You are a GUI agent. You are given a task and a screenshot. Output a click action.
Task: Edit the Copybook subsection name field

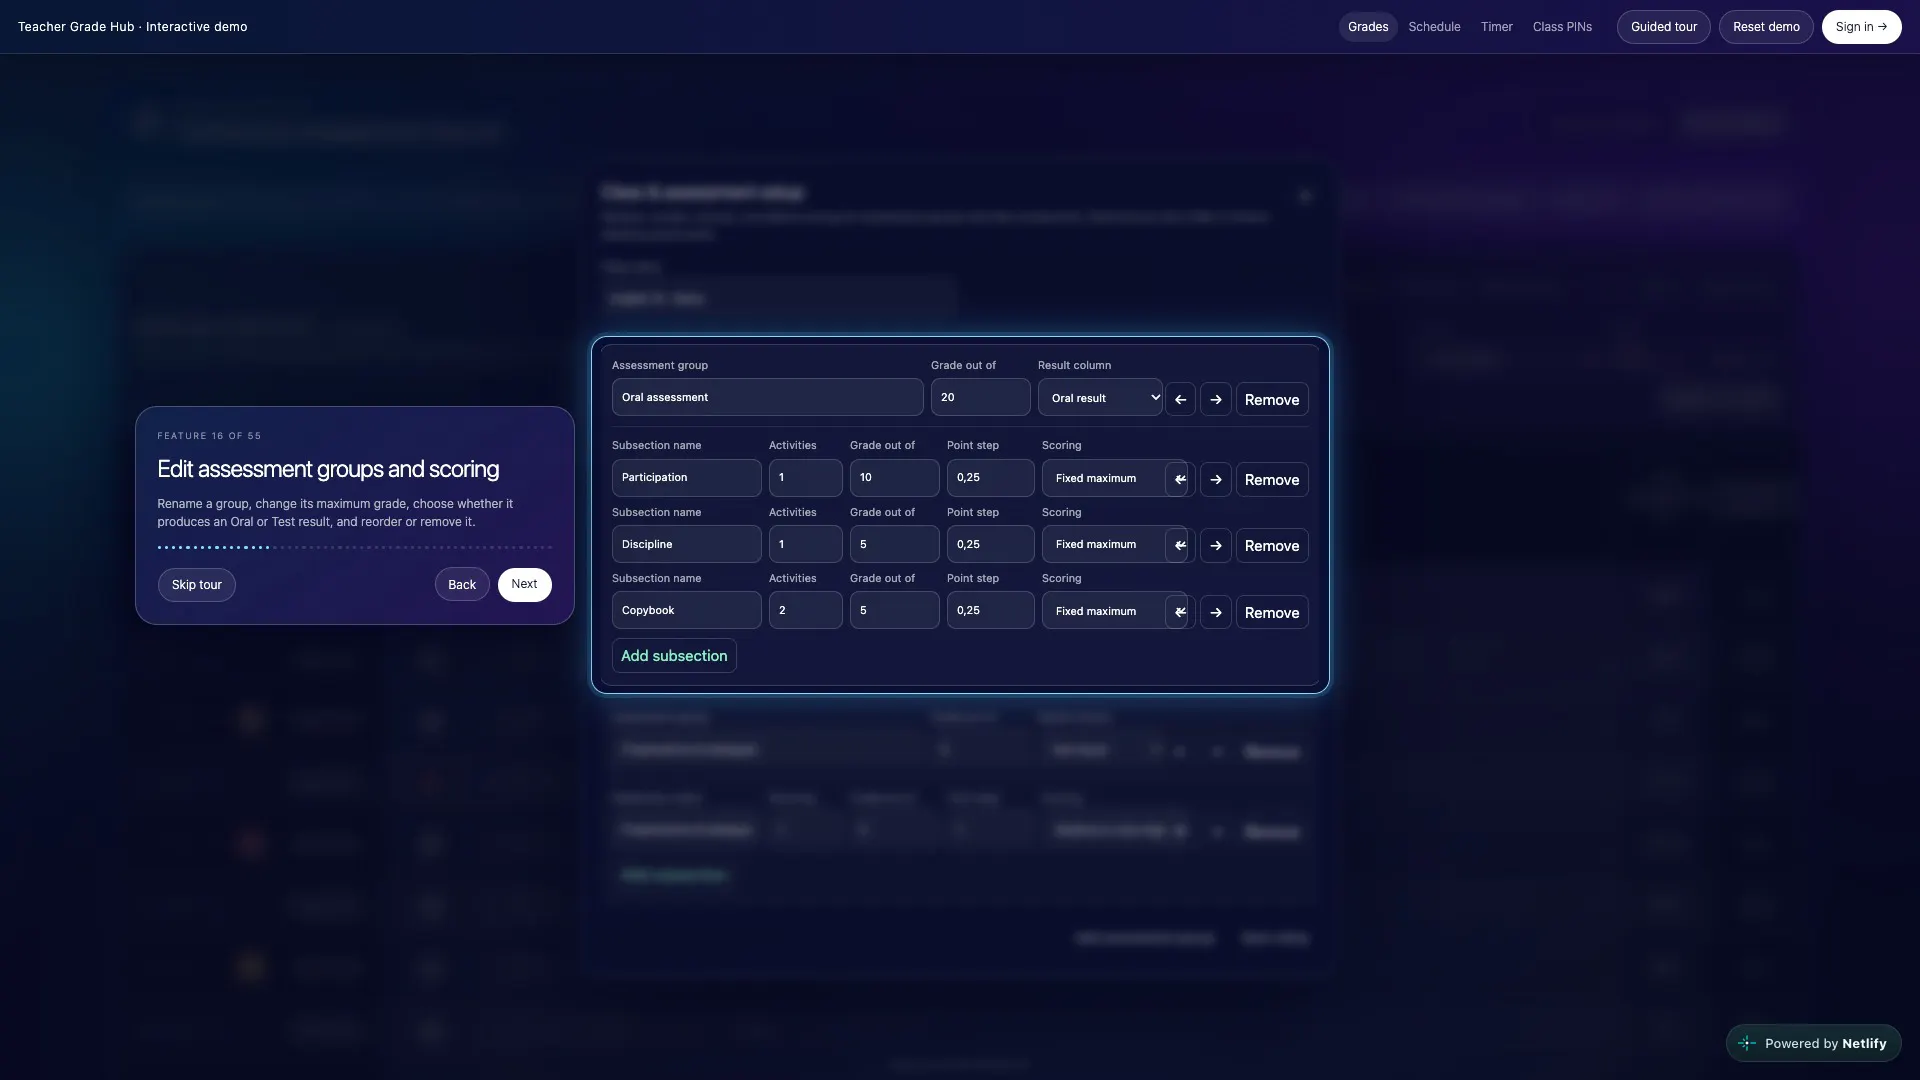(x=686, y=610)
